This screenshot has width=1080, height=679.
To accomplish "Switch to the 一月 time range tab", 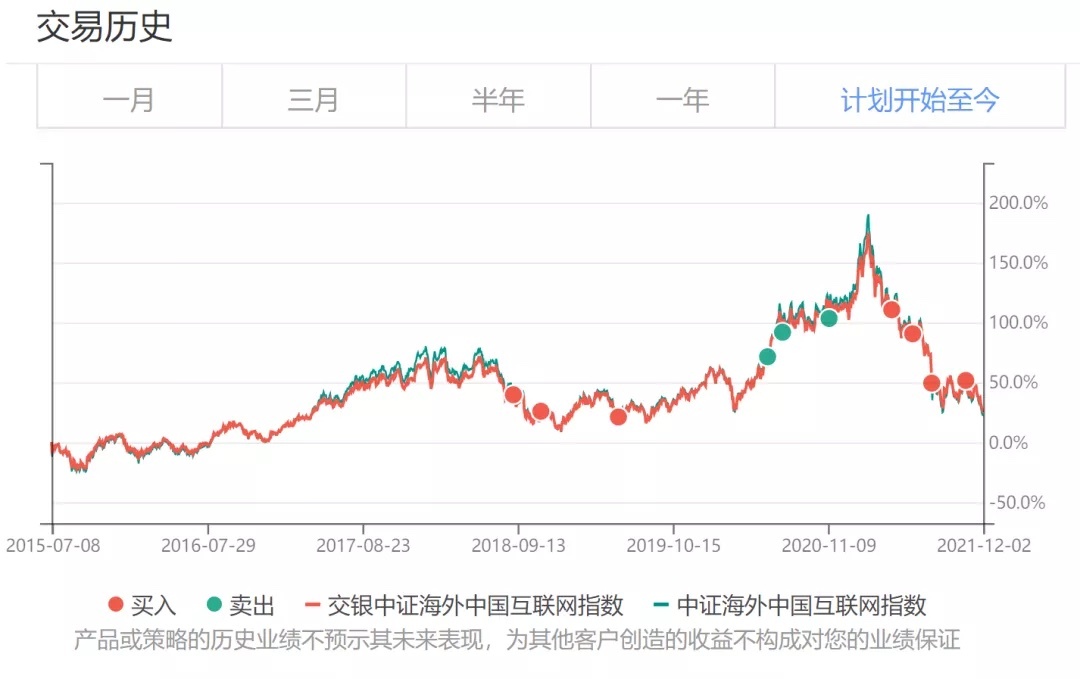I will (x=129, y=99).
